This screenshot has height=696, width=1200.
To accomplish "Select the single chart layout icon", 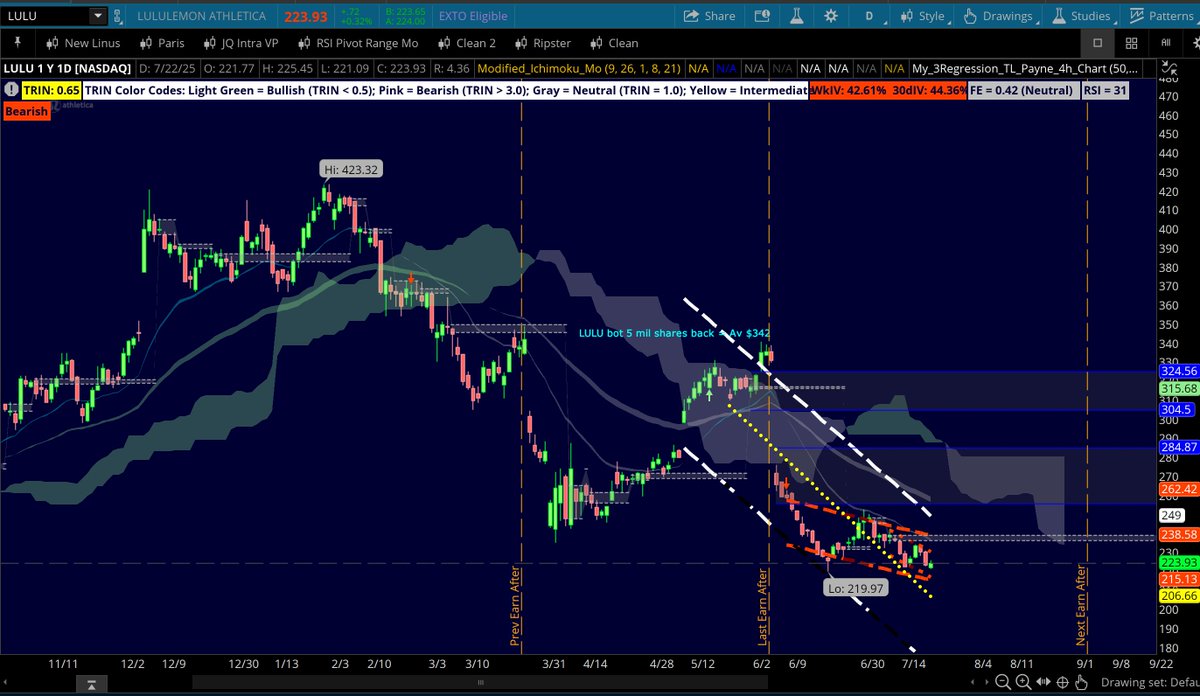I will tap(1097, 43).
